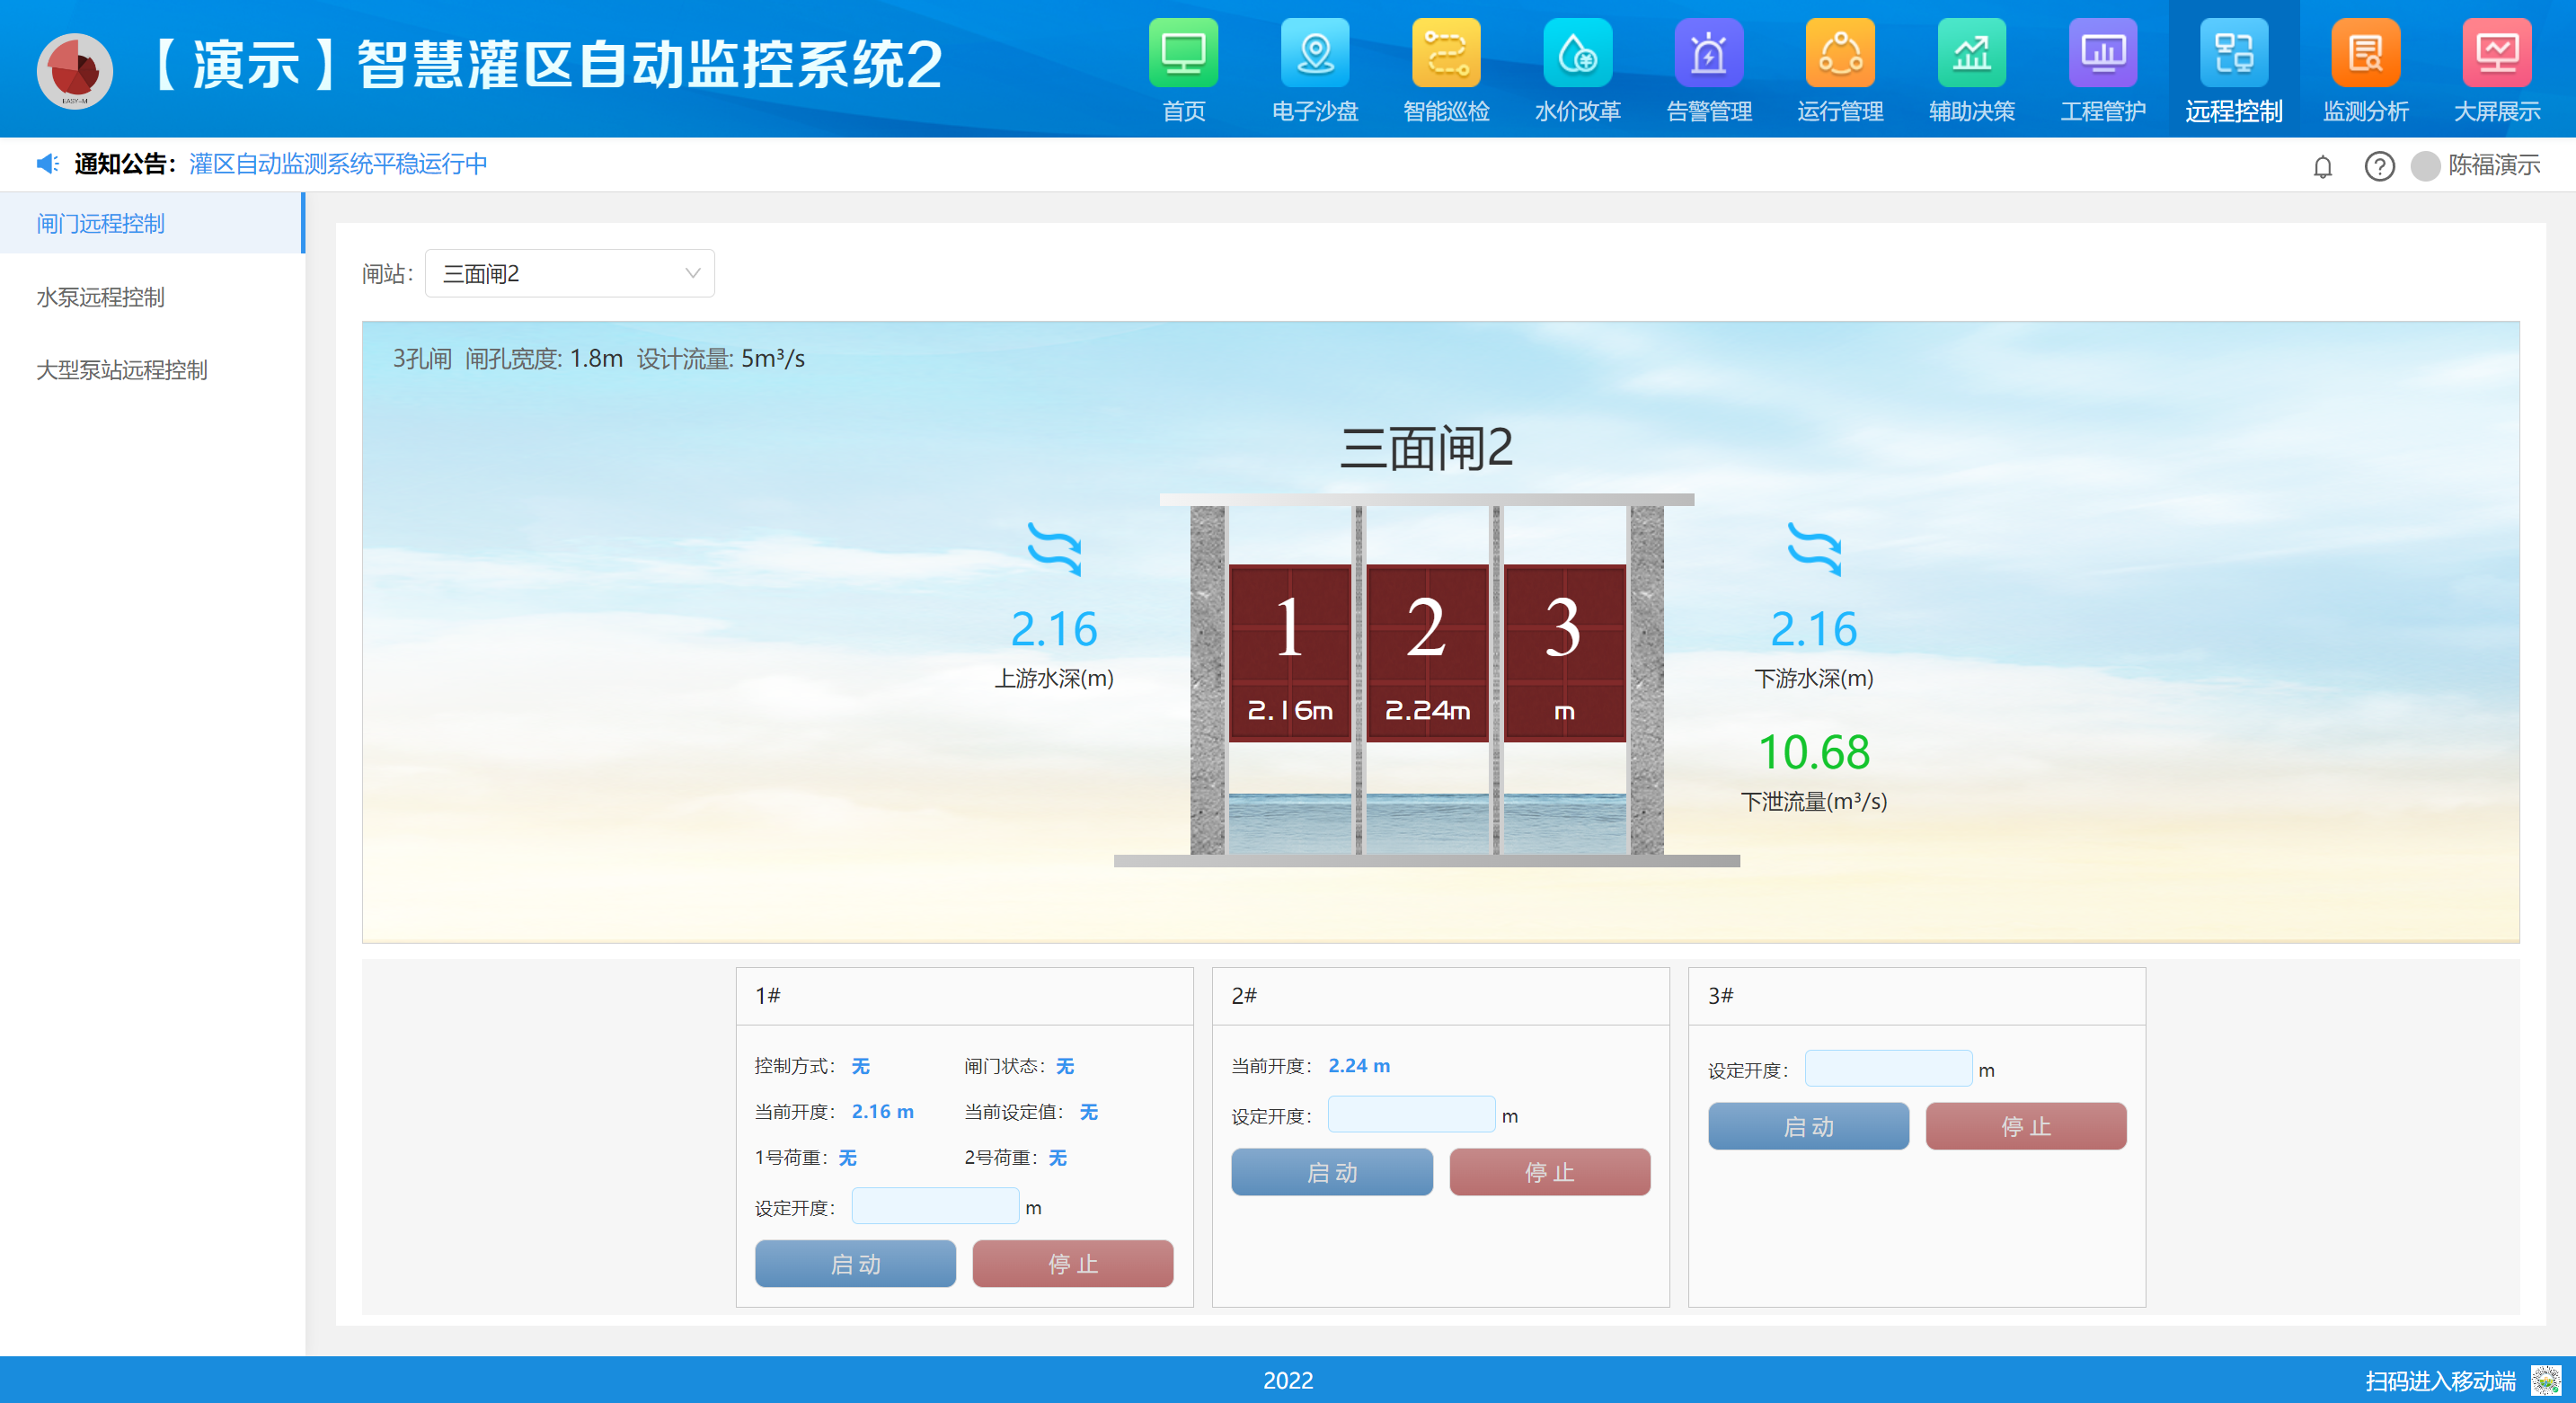Open the 首页 home icon
The width and height of the screenshot is (2576, 1403).
coord(1183,53)
